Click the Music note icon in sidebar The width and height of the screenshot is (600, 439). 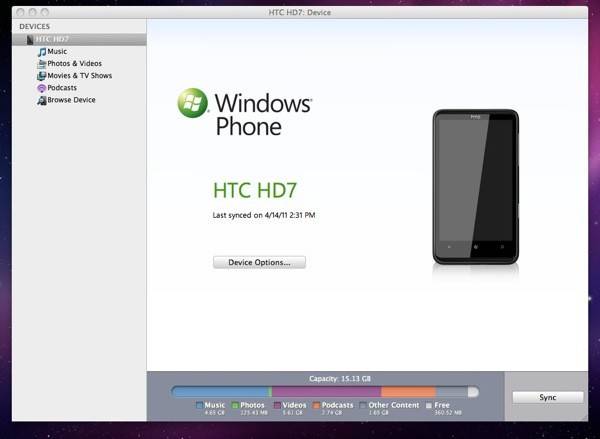click(x=42, y=52)
